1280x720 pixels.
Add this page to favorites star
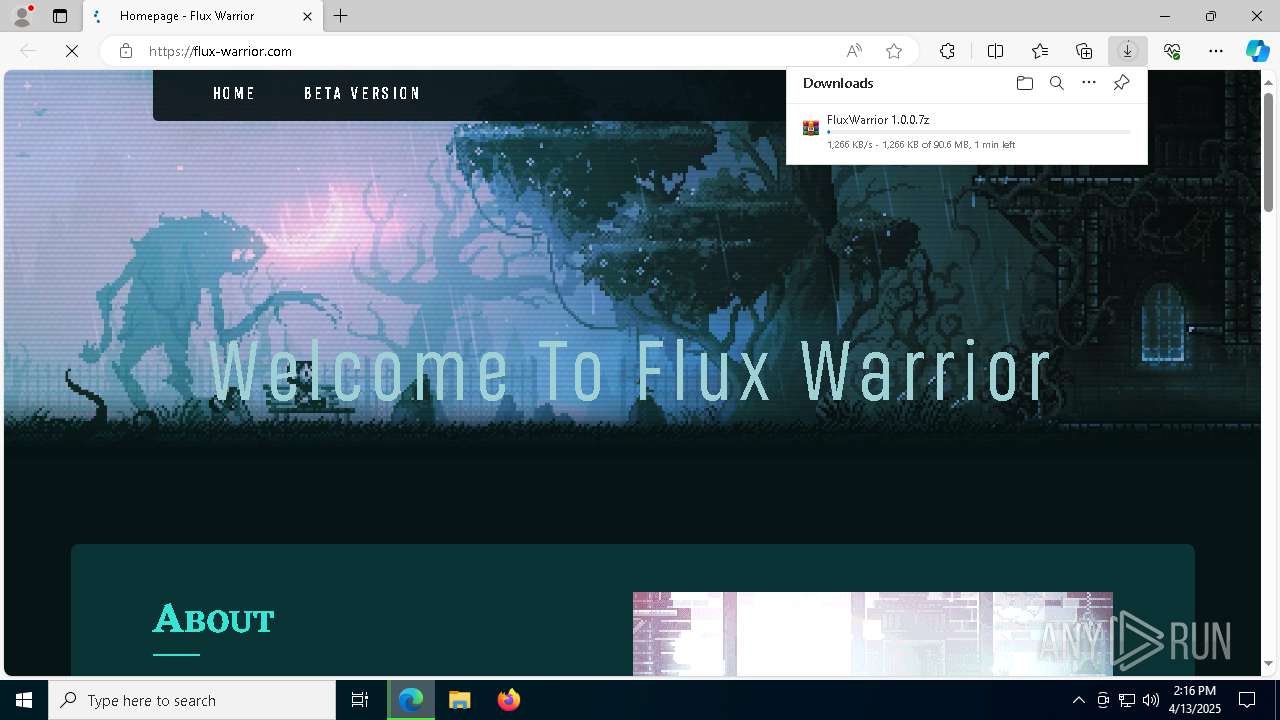(894, 51)
